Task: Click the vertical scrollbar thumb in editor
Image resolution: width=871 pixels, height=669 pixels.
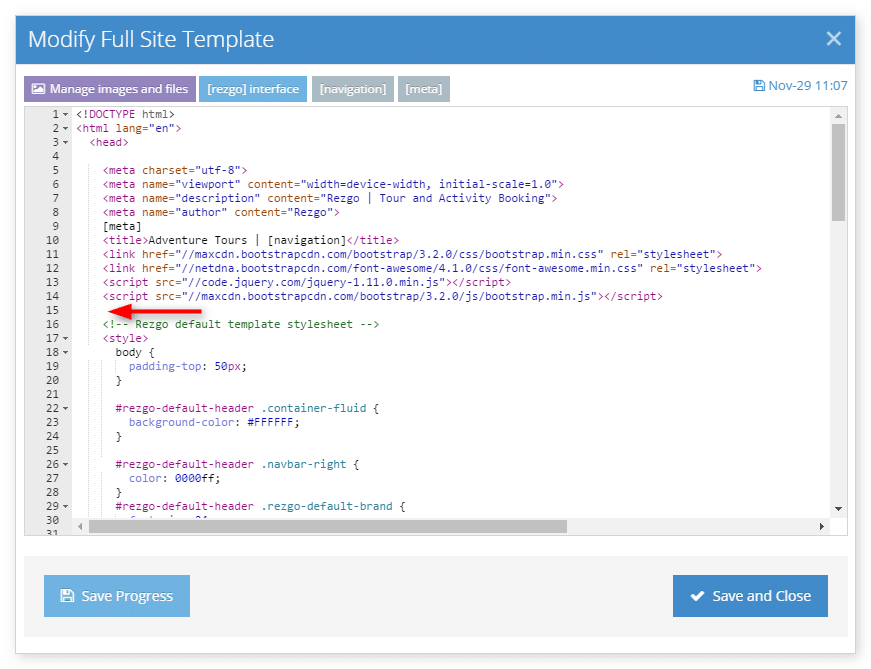Action: point(838,172)
